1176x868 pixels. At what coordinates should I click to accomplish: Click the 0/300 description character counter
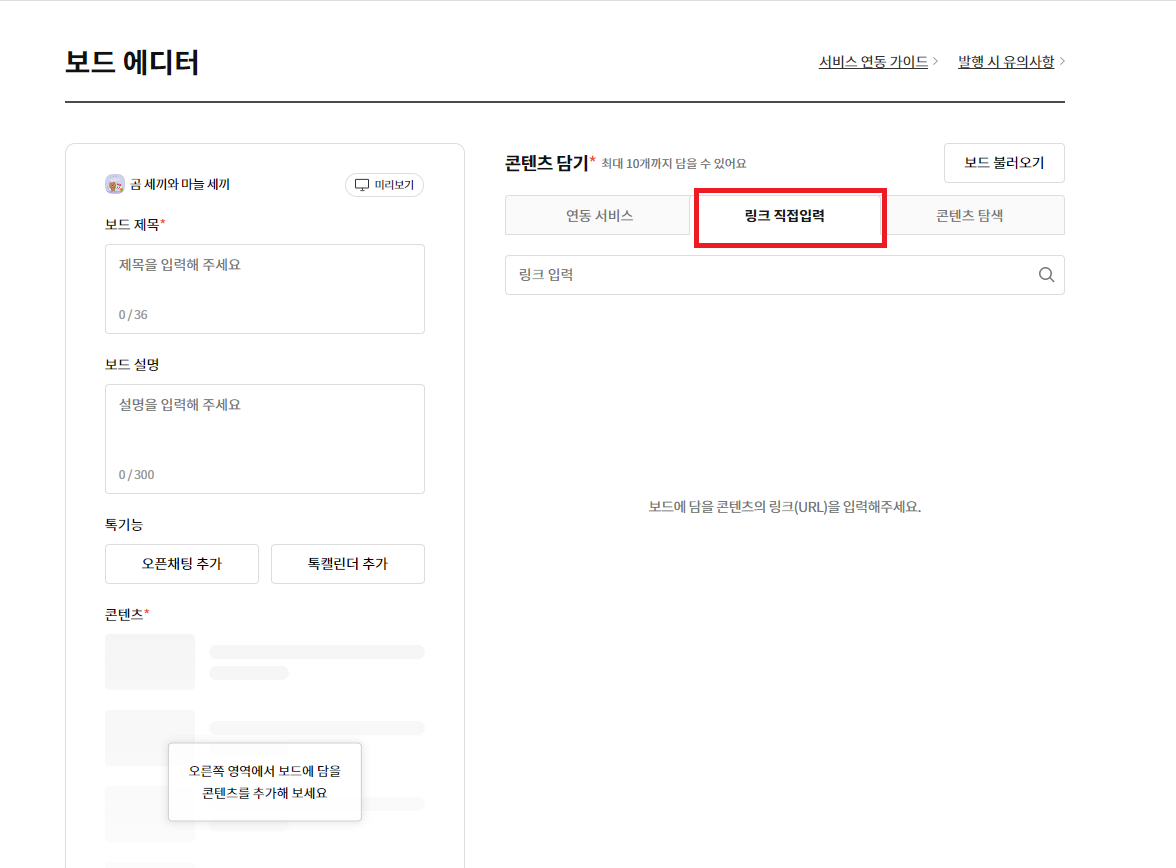tap(136, 475)
